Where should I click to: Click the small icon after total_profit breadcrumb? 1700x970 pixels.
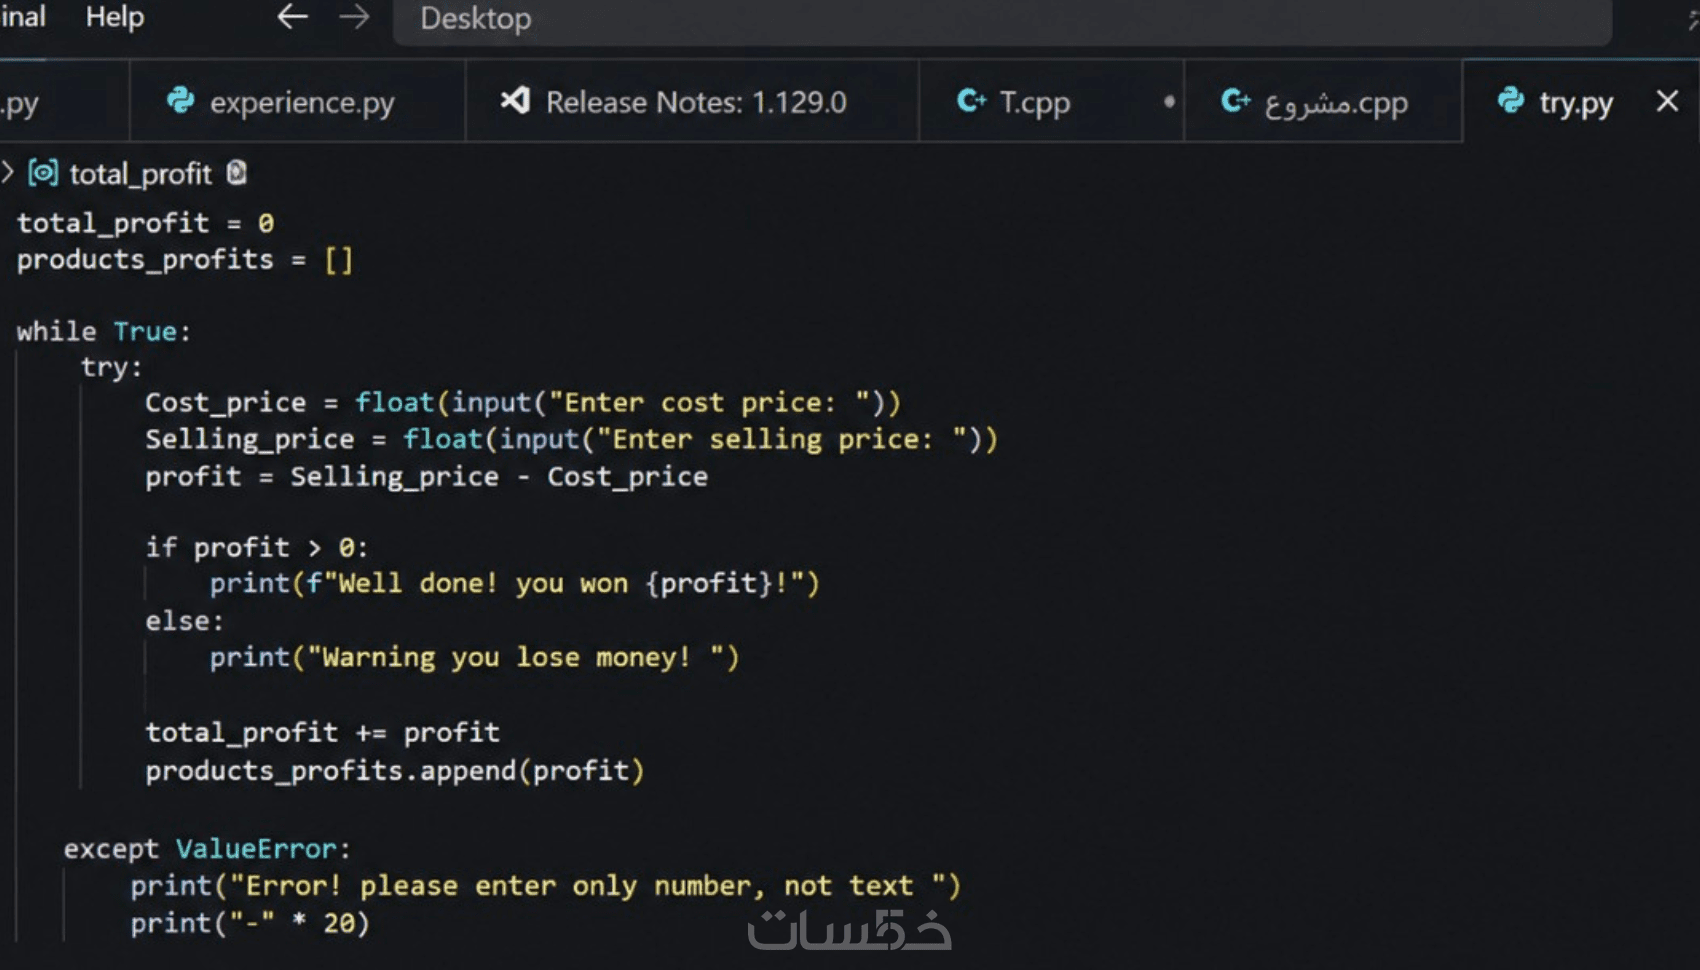tap(236, 173)
